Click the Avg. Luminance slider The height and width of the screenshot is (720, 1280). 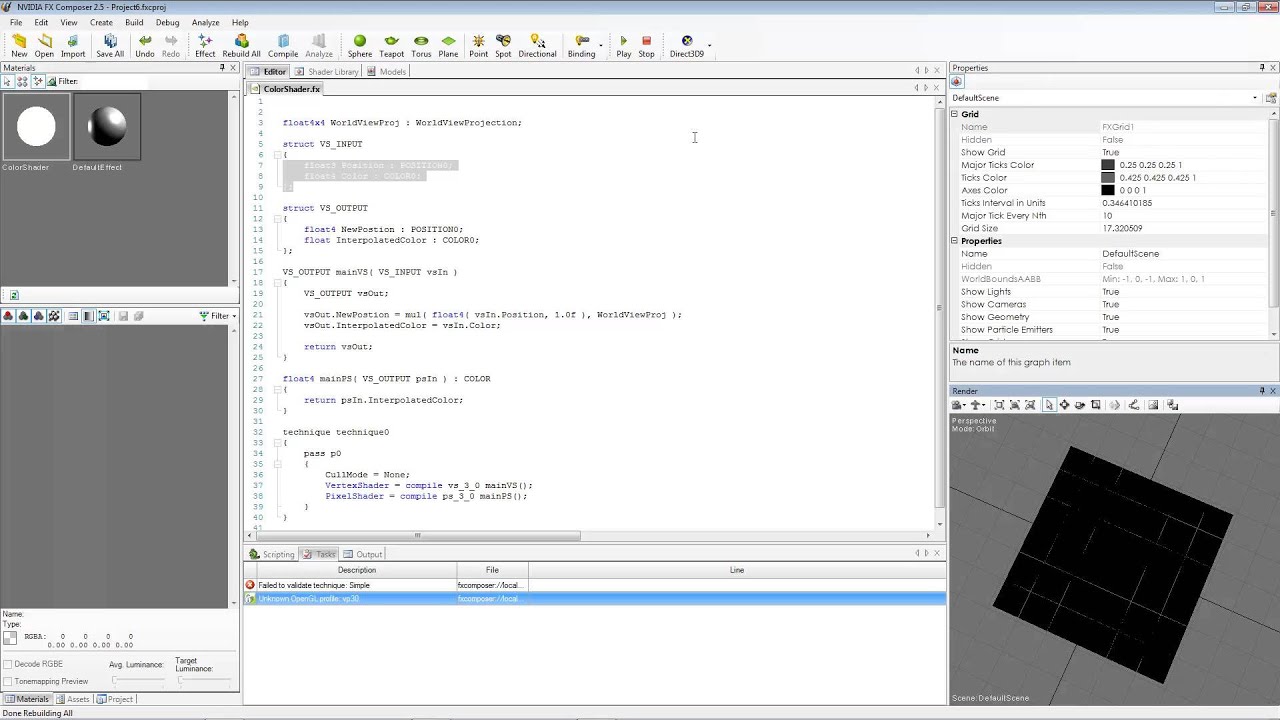[137, 681]
